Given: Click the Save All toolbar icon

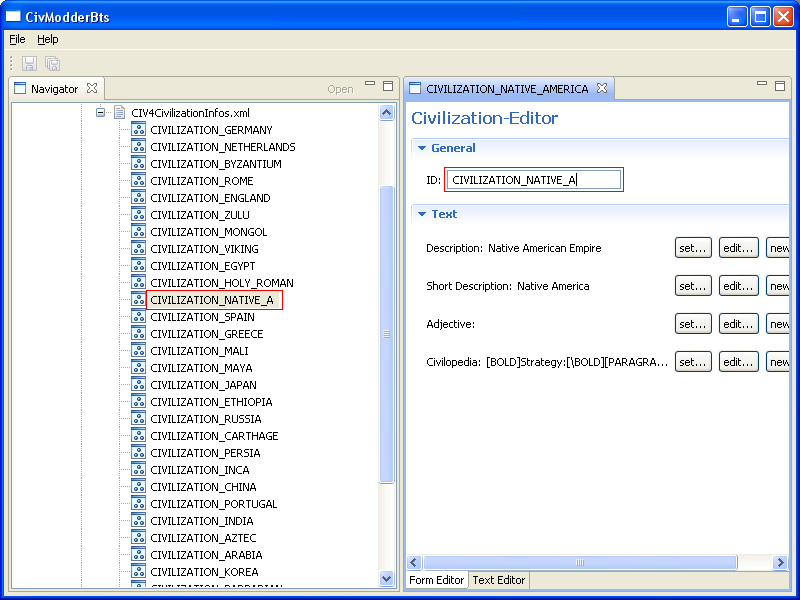Looking at the screenshot, I should coord(53,63).
